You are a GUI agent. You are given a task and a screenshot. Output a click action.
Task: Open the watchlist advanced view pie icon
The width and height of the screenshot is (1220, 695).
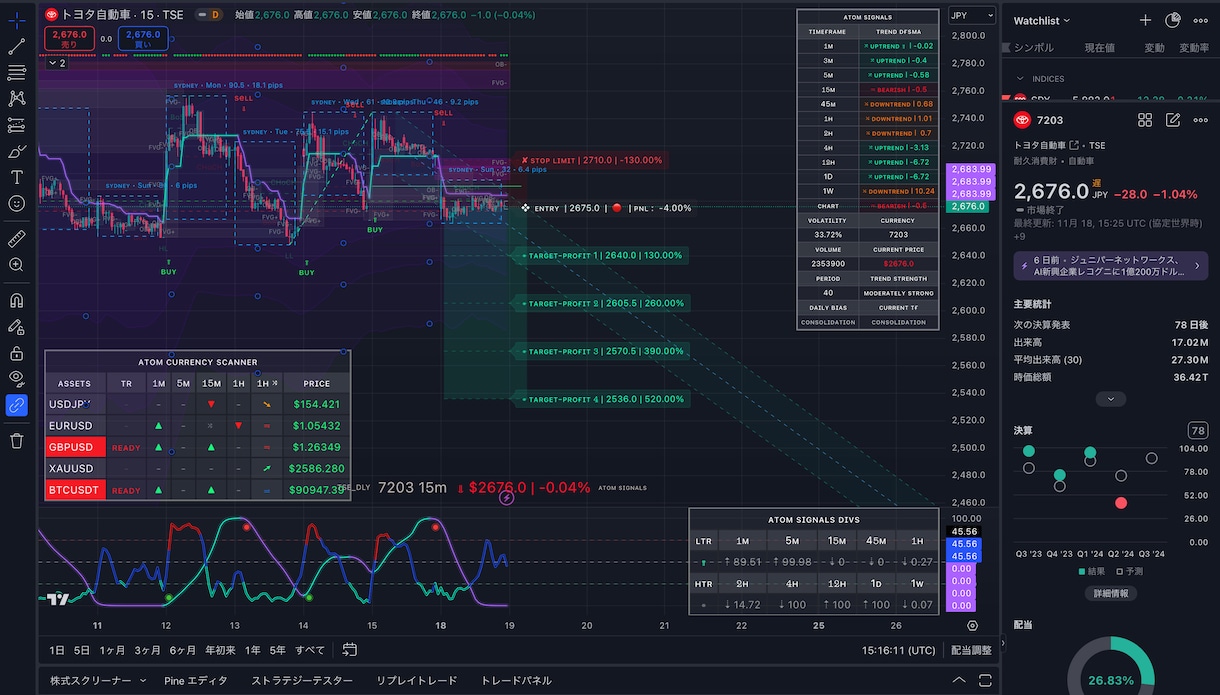coord(1173,20)
